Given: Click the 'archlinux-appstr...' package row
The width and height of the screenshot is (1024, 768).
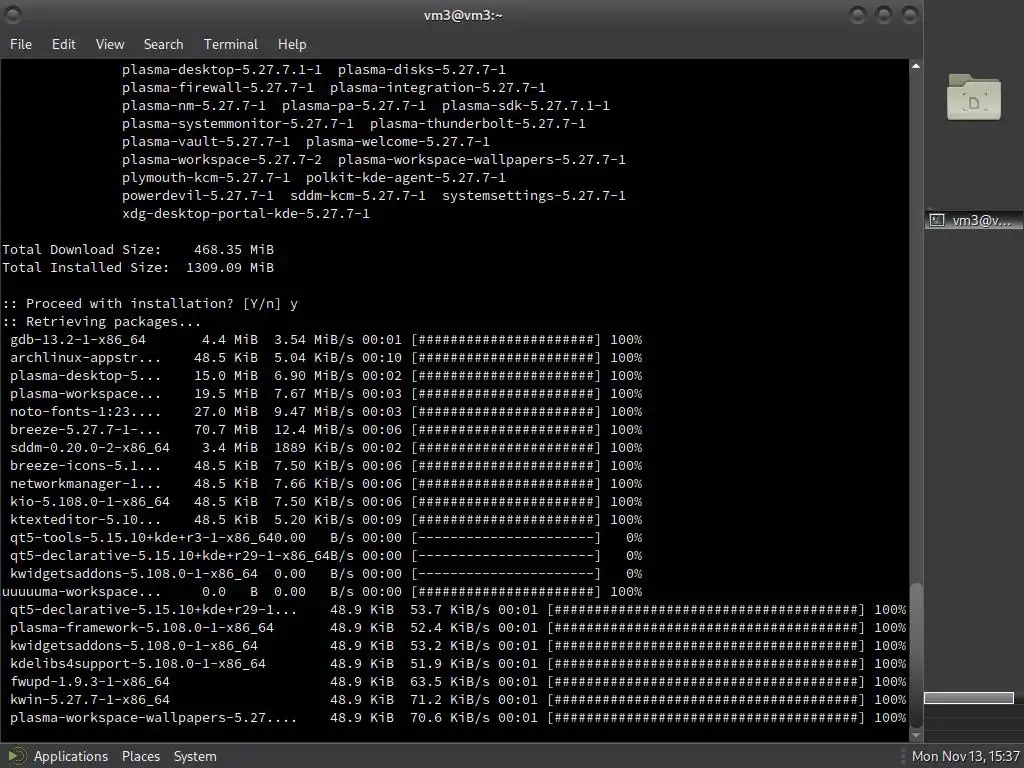Looking at the screenshot, I should pos(326,357).
